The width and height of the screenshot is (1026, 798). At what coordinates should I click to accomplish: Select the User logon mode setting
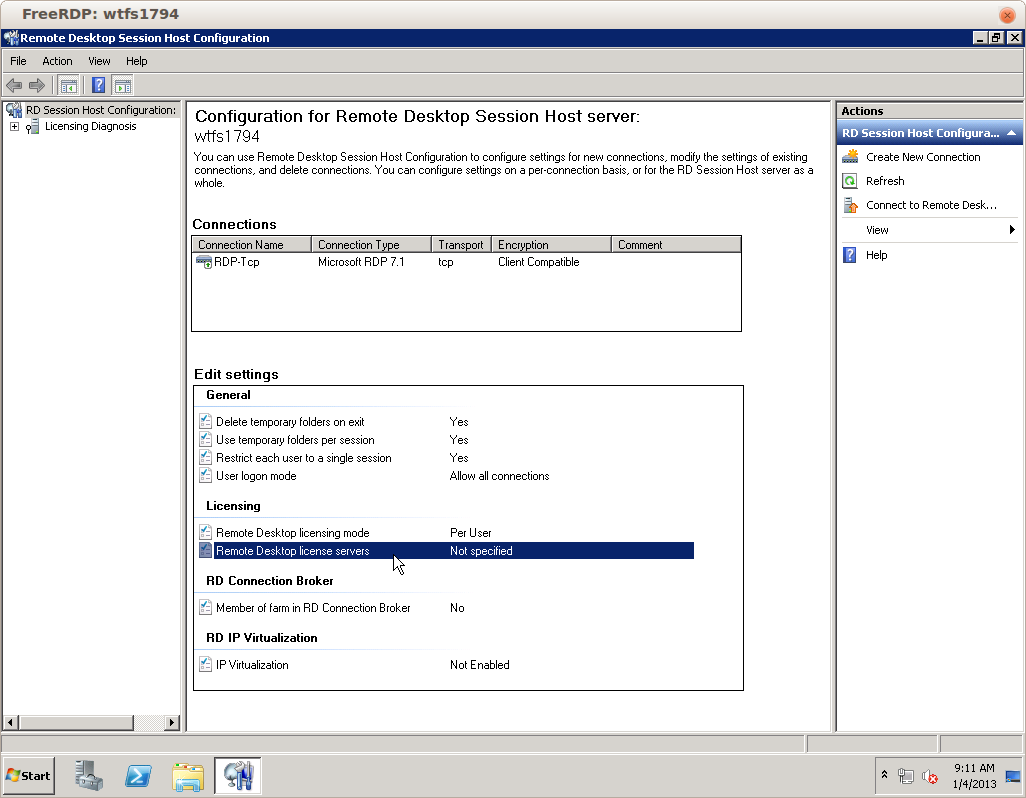256,476
